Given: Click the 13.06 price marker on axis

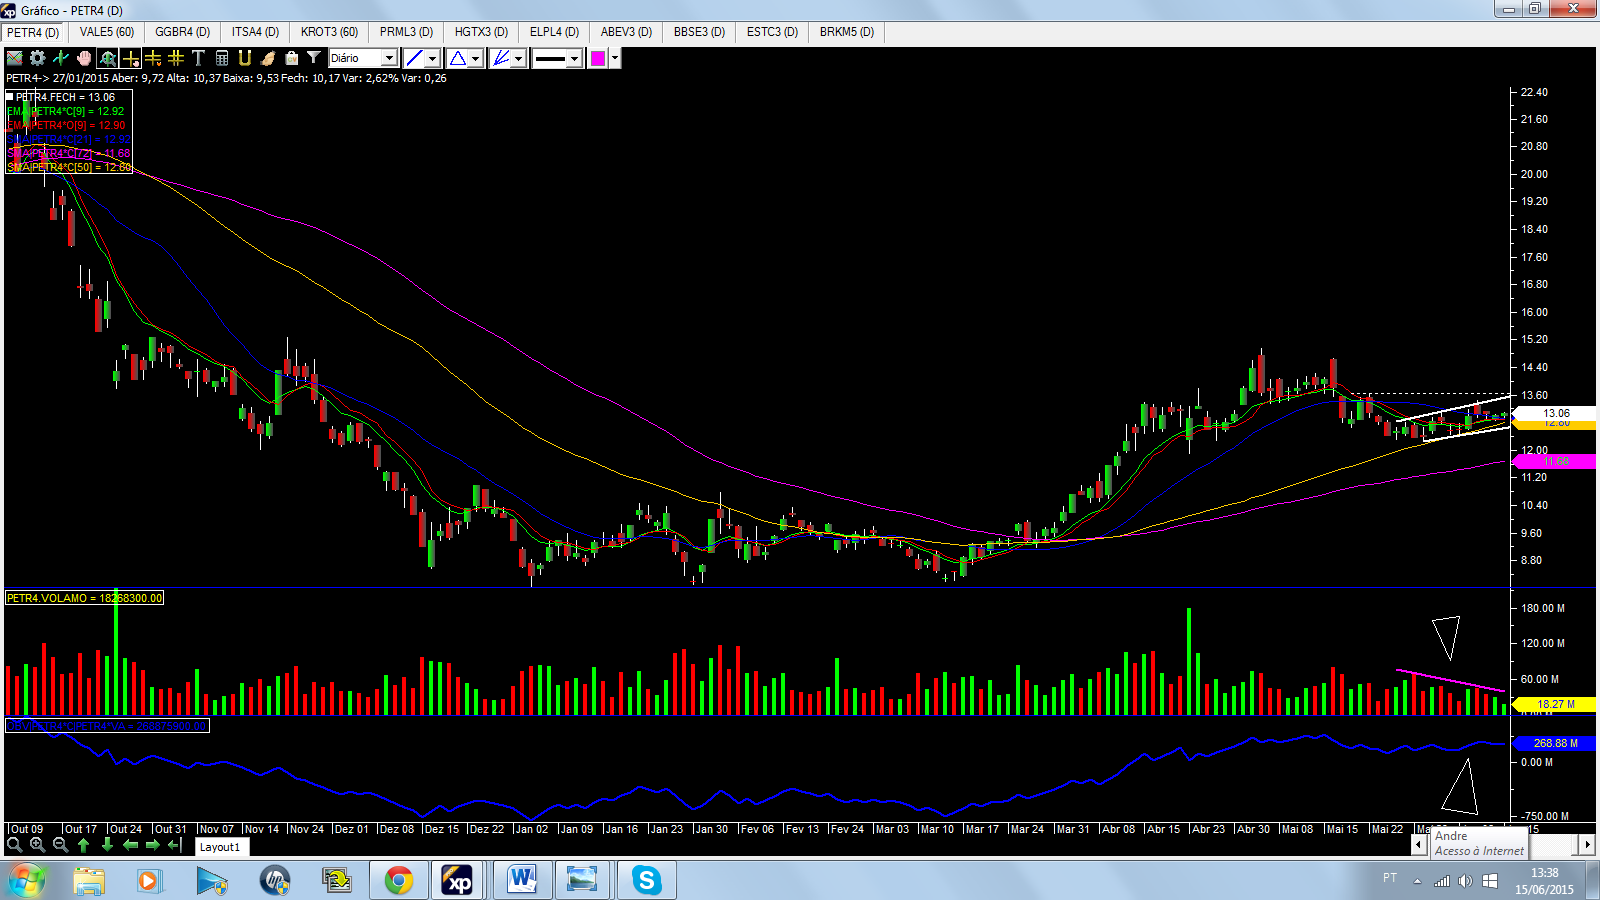Looking at the screenshot, I should [1554, 413].
